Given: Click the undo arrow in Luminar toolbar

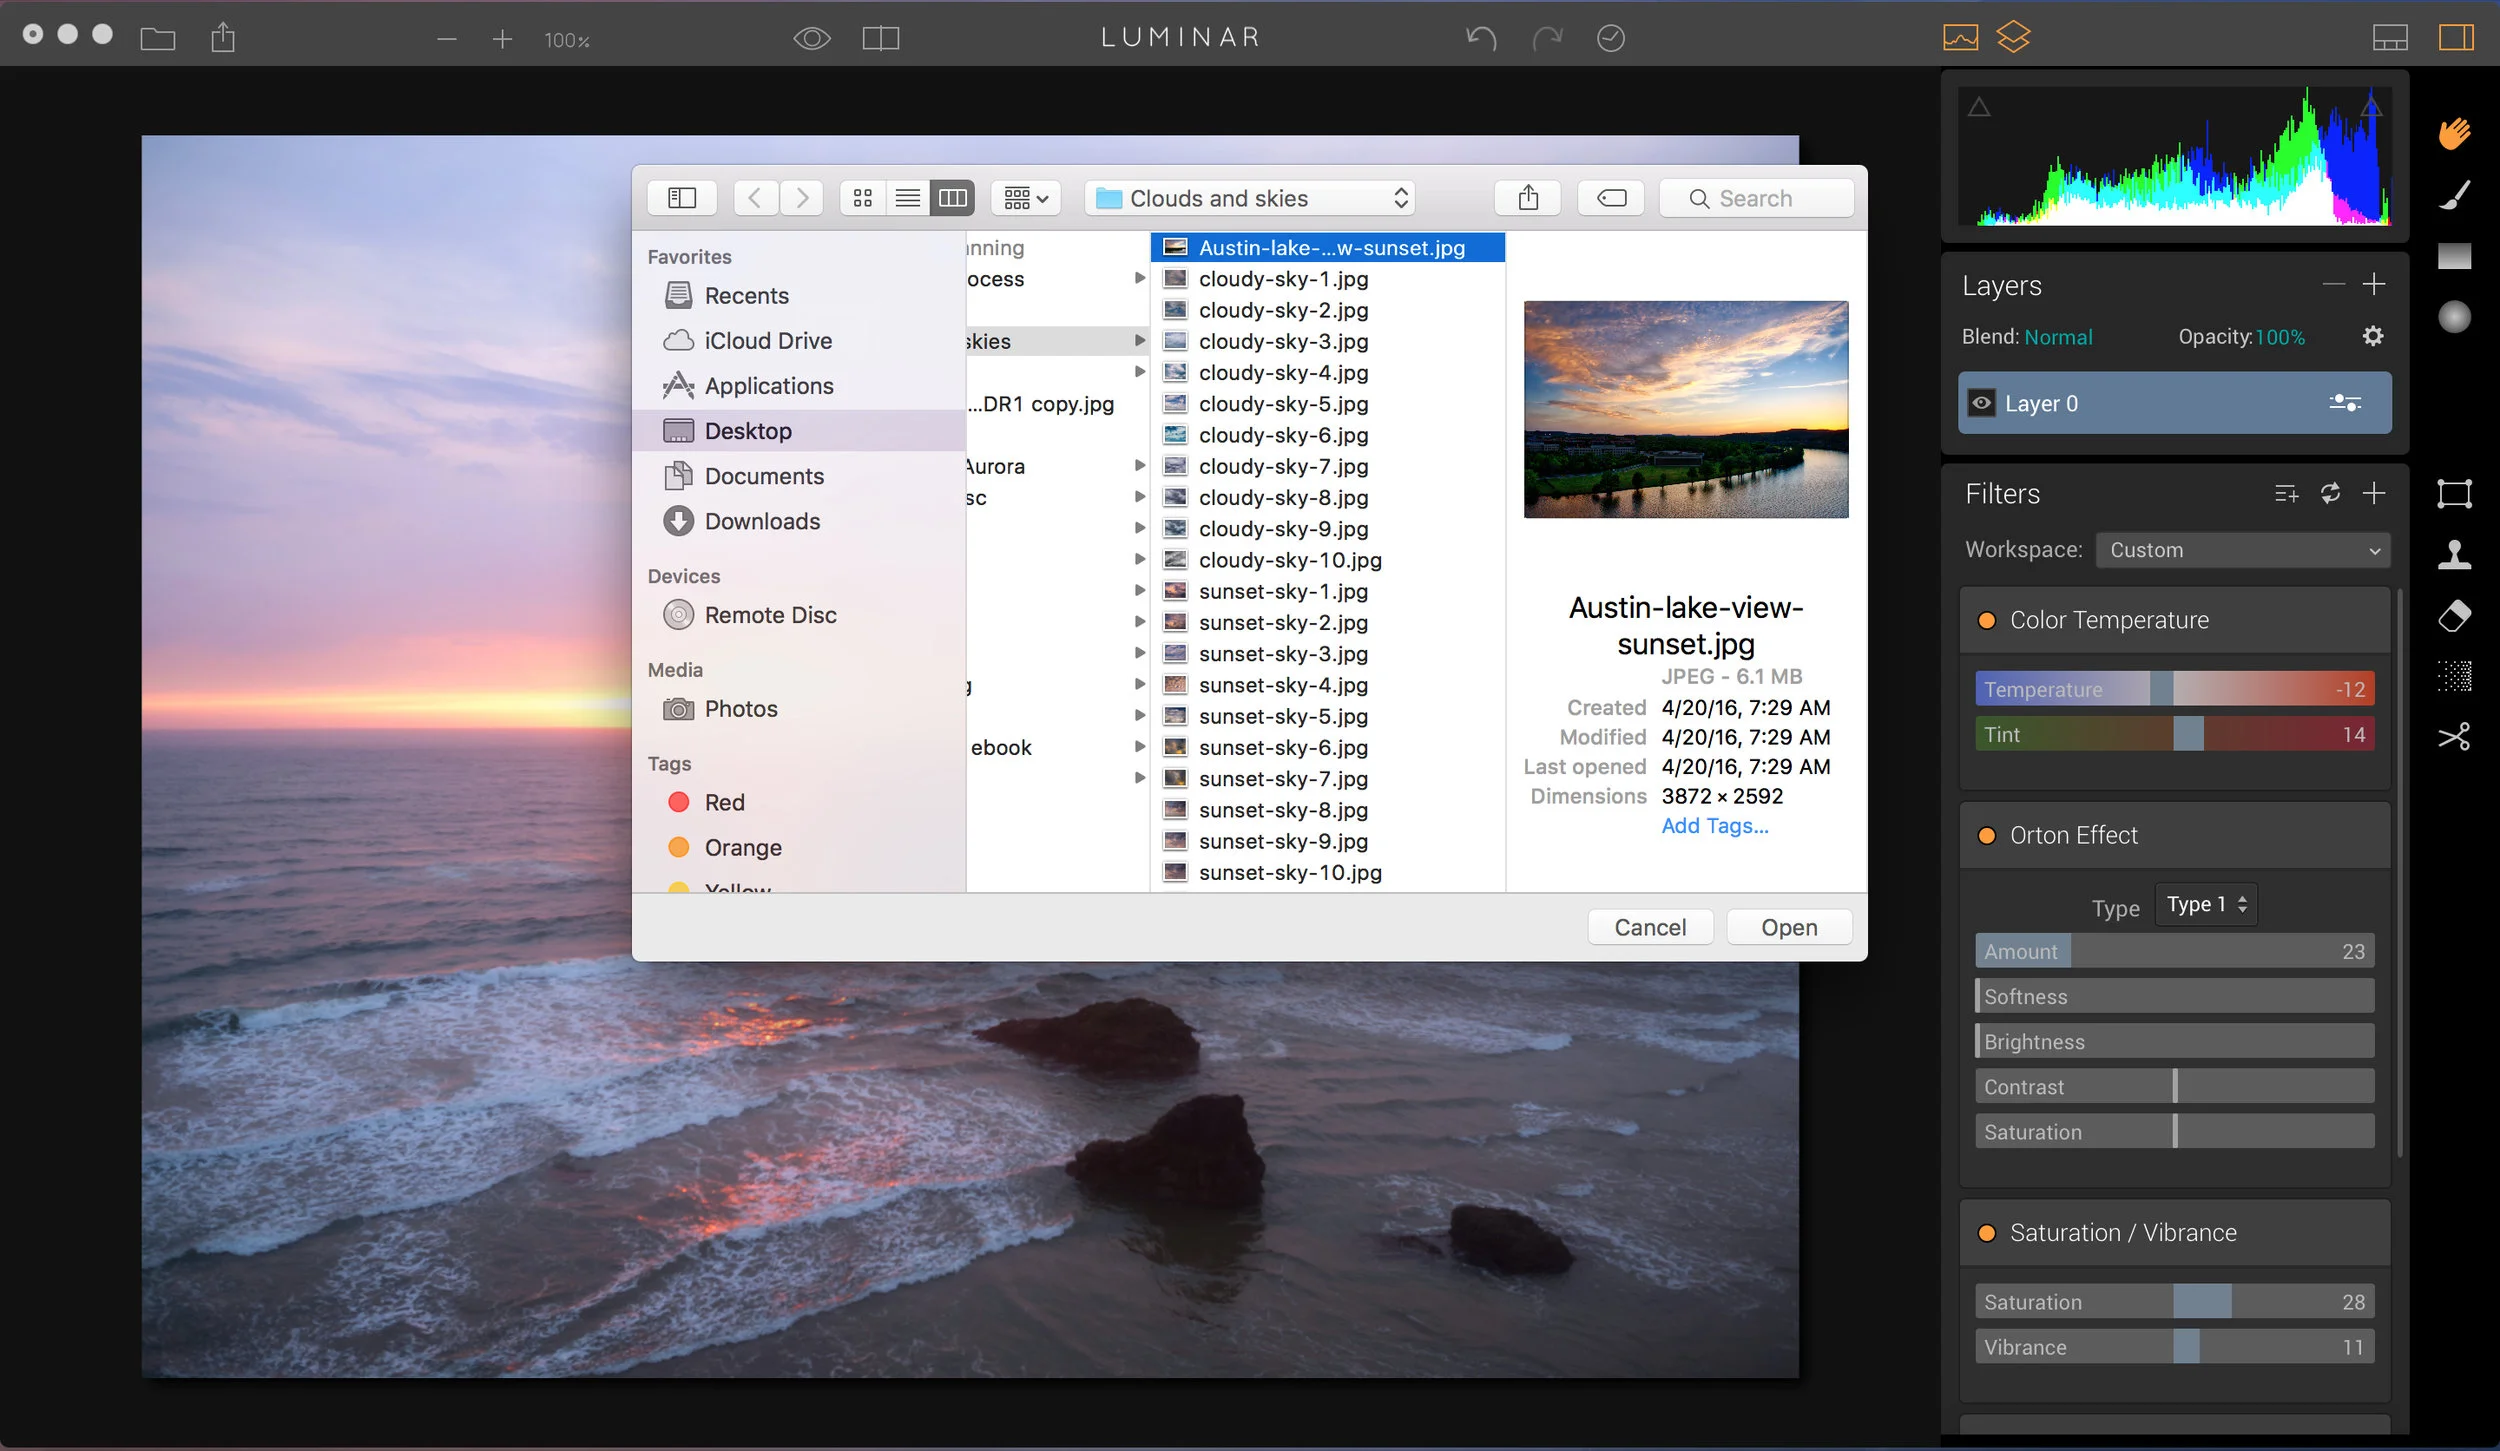Looking at the screenshot, I should pyautogui.click(x=1481, y=38).
